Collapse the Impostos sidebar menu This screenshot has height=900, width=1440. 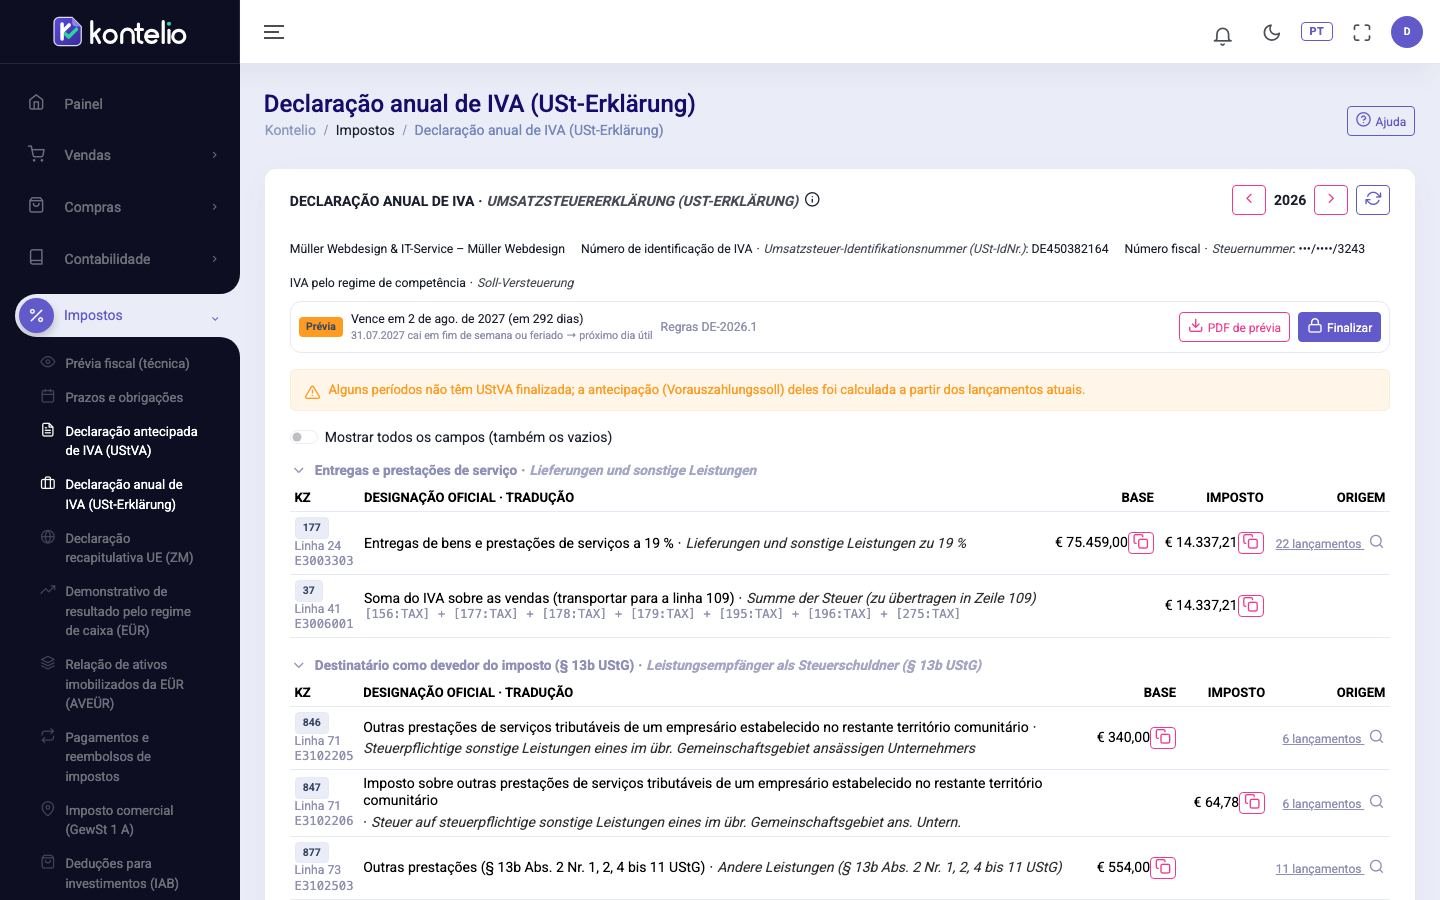128,316
